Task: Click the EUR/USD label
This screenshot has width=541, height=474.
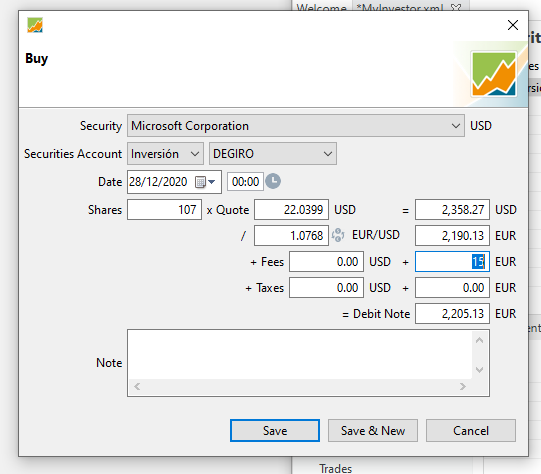Action: pyautogui.click(x=375, y=235)
